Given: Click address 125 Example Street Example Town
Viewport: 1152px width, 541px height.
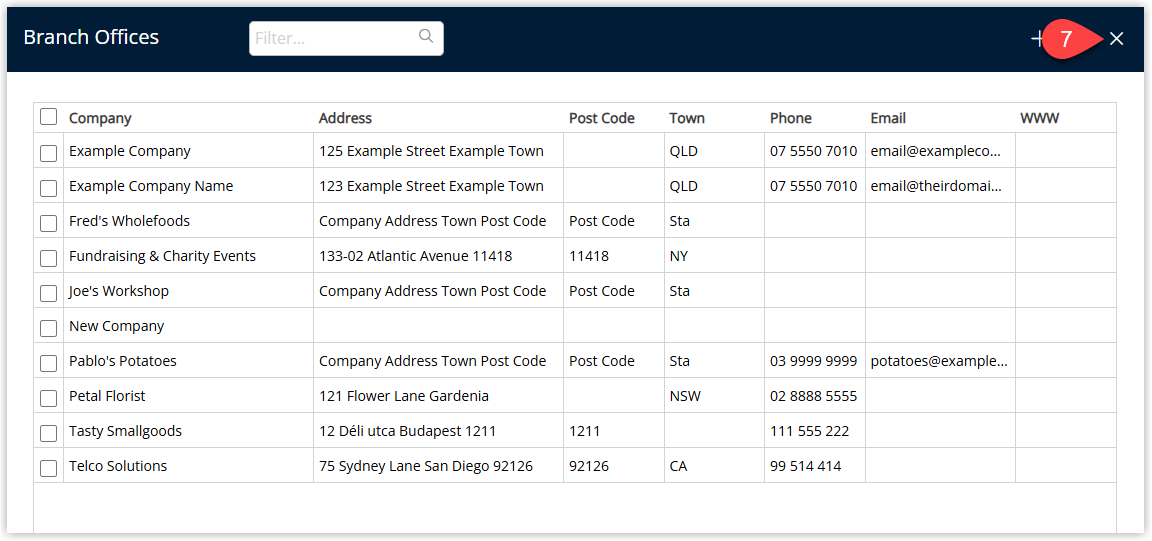Looking at the screenshot, I should pyautogui.click(x=431, y=151).
